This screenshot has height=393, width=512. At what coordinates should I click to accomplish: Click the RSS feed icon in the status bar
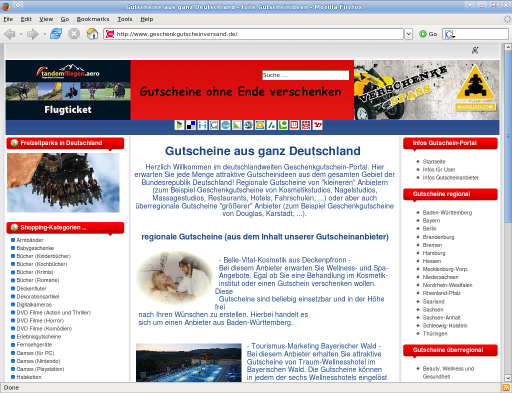[x=506, y=388]
